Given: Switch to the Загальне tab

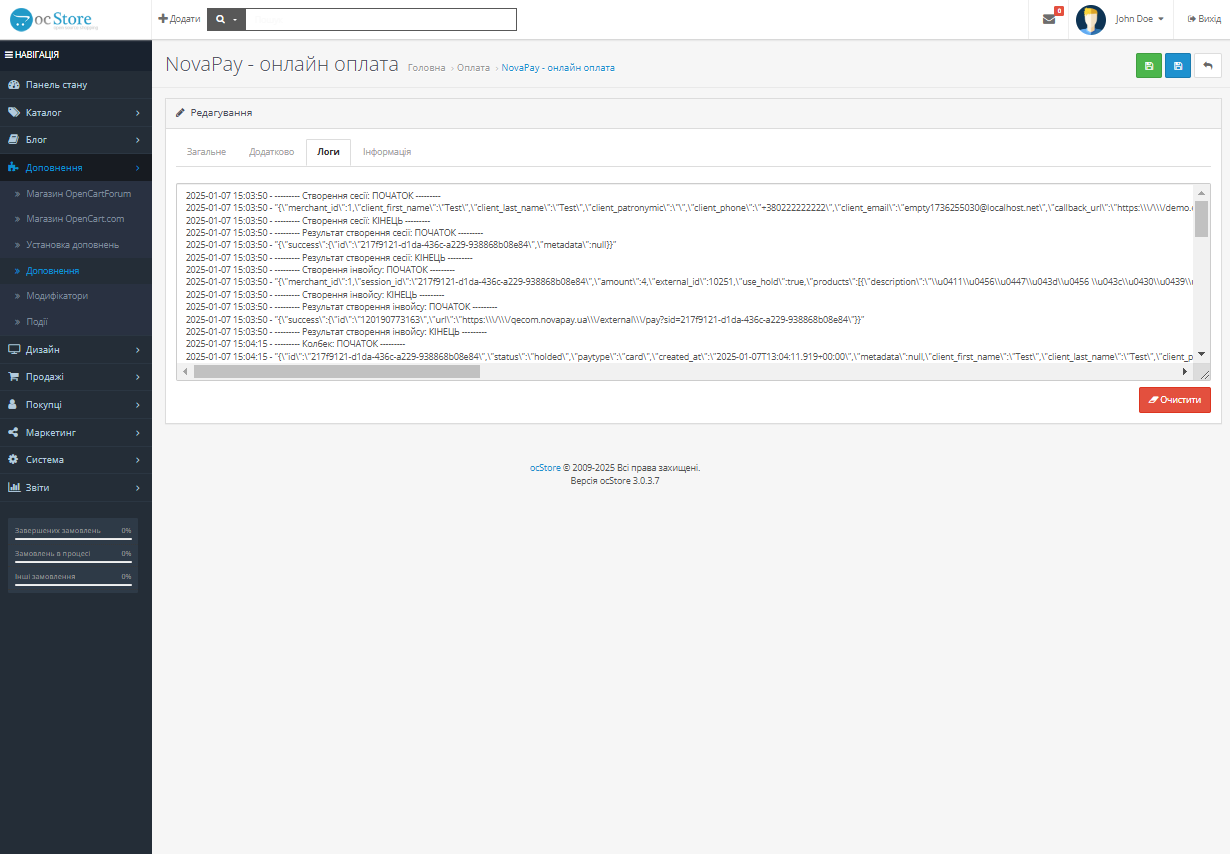Looking at the screenshot, I should (206, 152).
